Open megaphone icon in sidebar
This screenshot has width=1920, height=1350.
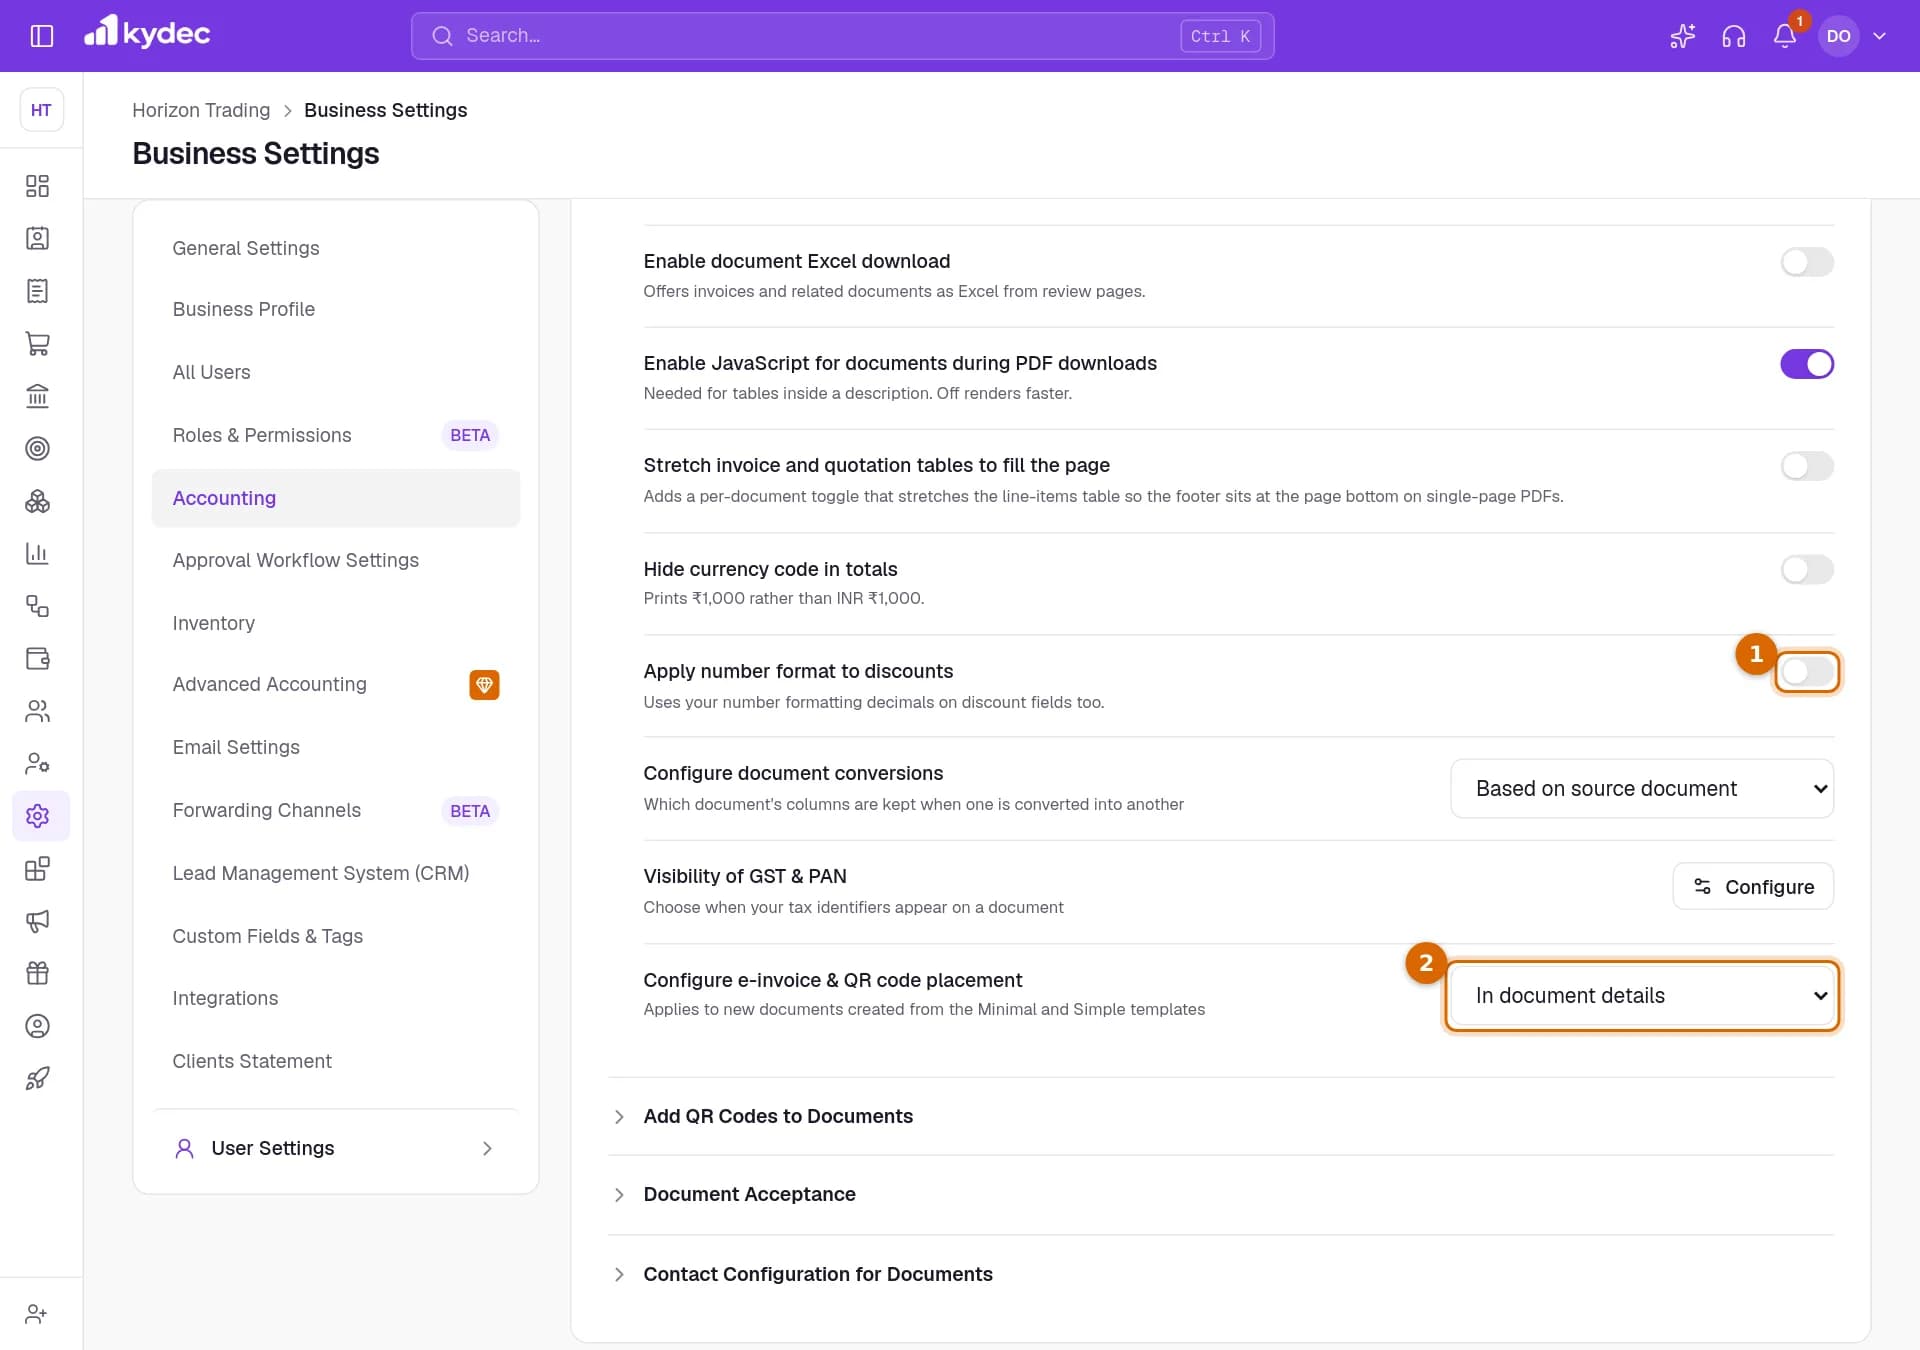(37, 921)
